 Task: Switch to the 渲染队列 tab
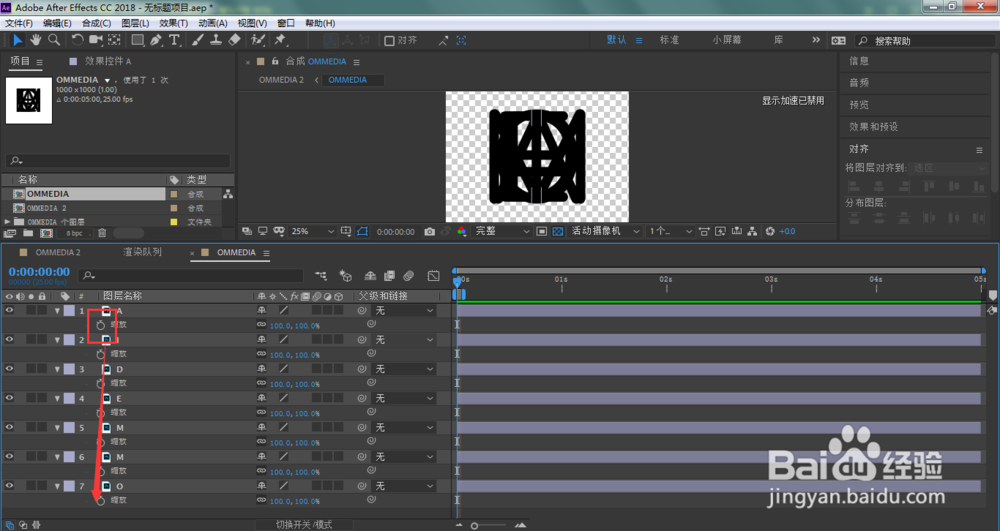pyautogui.click(x=142, y=252)
